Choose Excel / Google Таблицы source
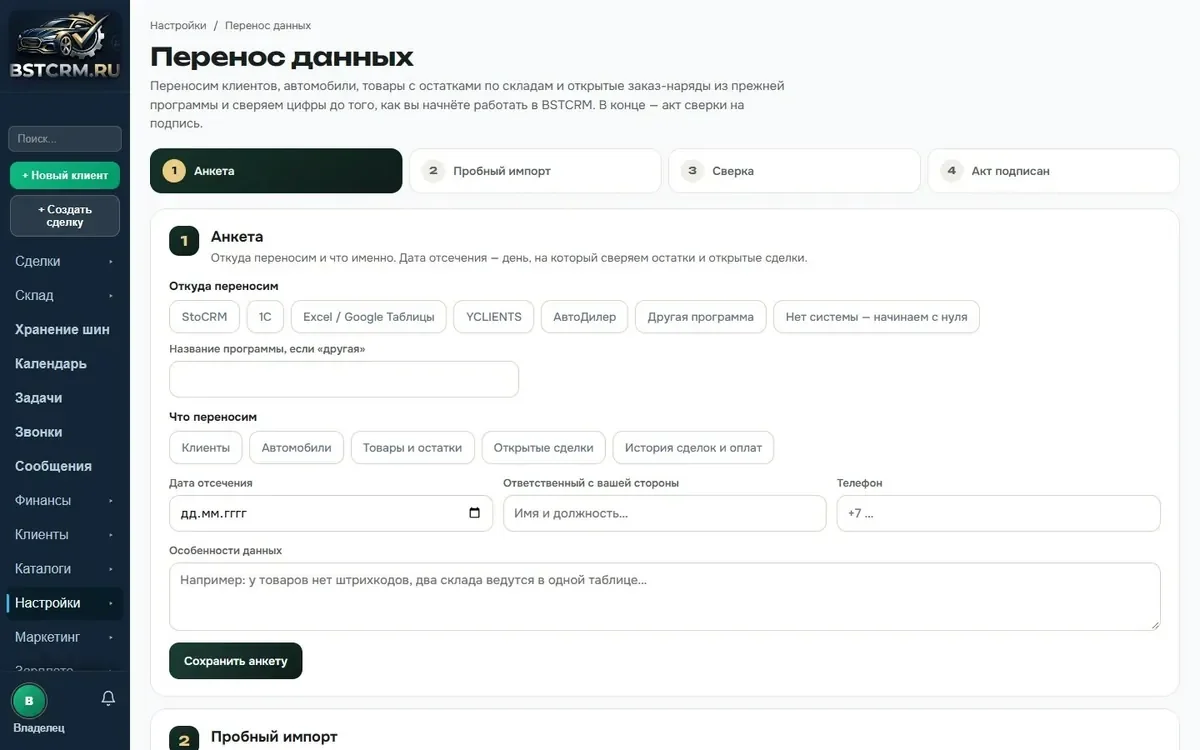1200x750 pixels. [369, 317]
